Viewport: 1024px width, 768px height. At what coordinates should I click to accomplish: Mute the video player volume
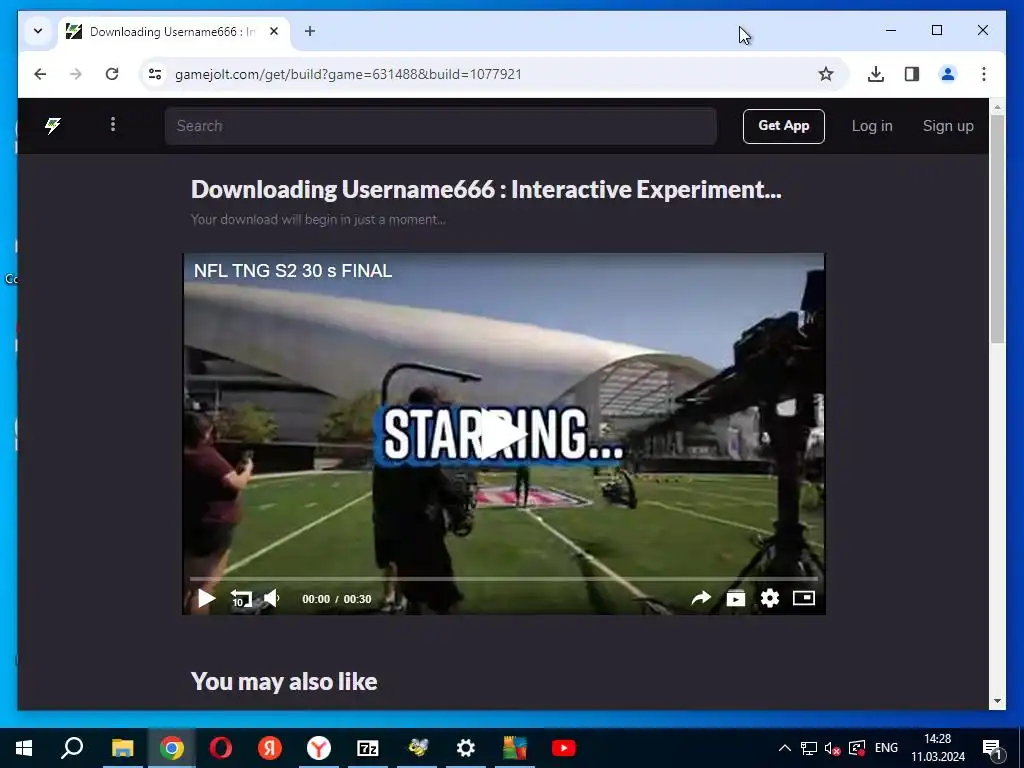click(272, 598)
